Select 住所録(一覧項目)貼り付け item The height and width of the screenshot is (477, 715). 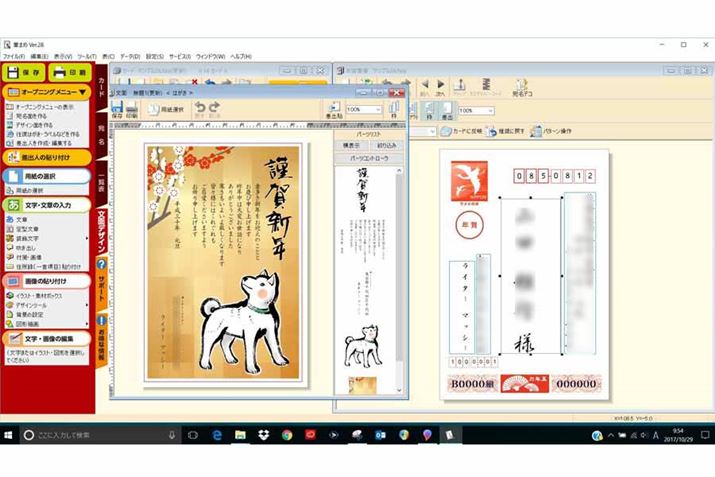(x=48, y=266)
